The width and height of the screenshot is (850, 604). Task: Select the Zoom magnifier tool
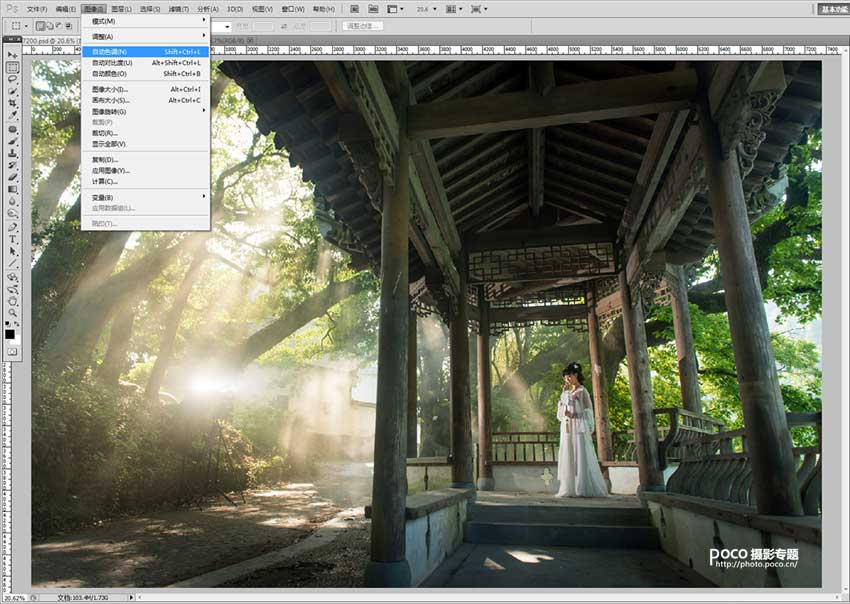tap(13, 312)
